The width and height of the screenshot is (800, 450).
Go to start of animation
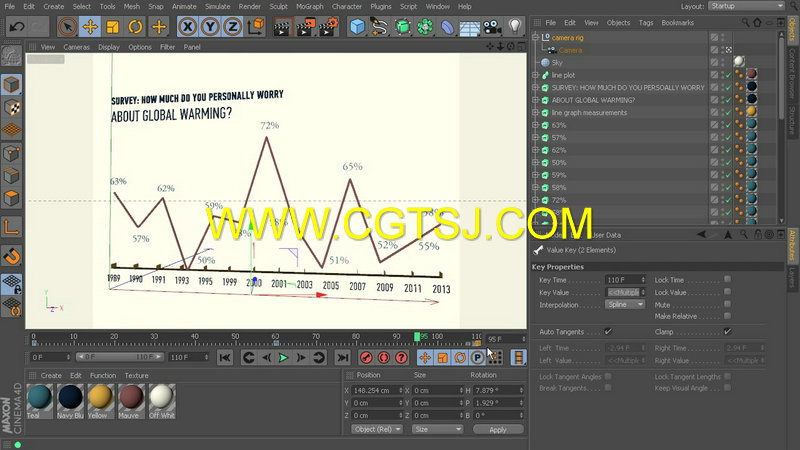(x=225, y=357)
